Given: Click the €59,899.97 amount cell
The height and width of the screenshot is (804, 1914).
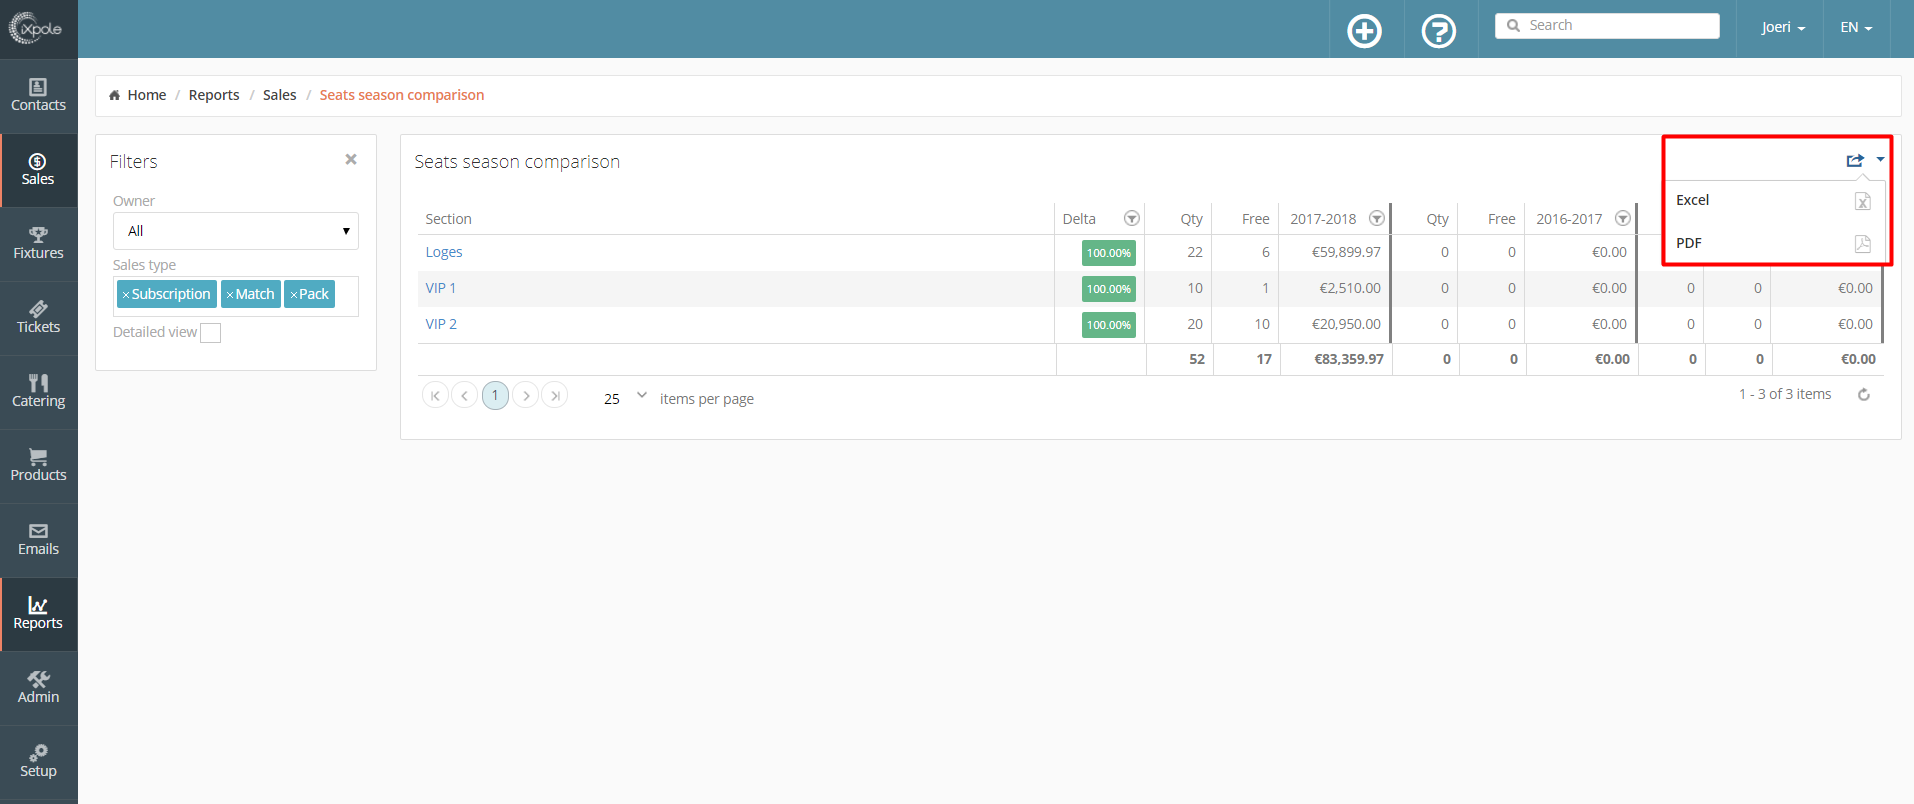Looking at the screenshot, I should 1346,252.
